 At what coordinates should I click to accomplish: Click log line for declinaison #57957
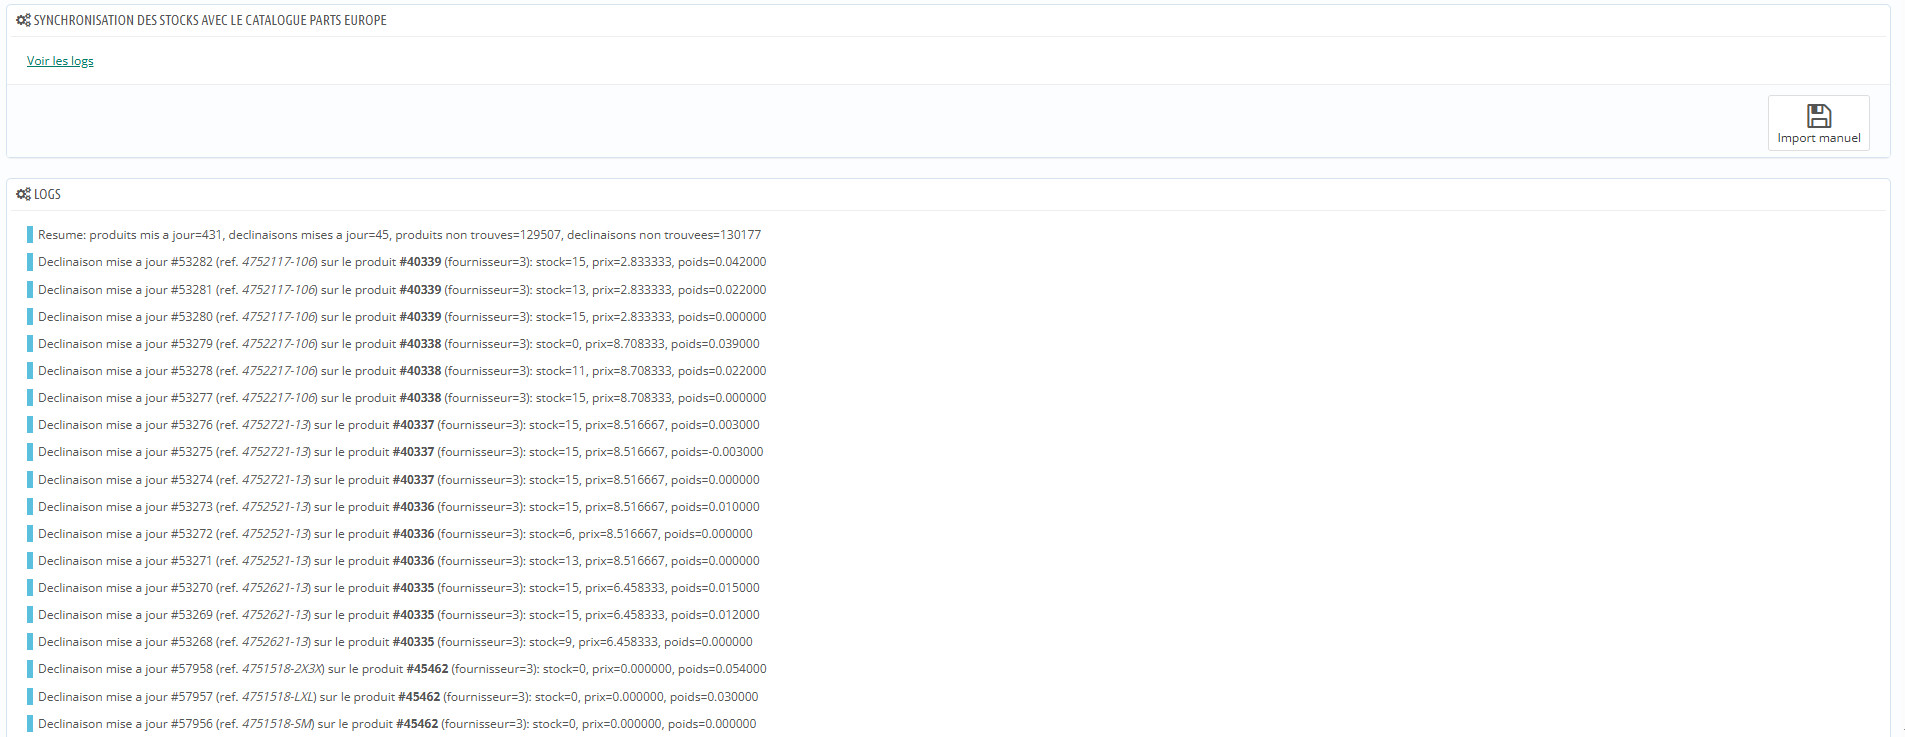(x=398, y=697)
